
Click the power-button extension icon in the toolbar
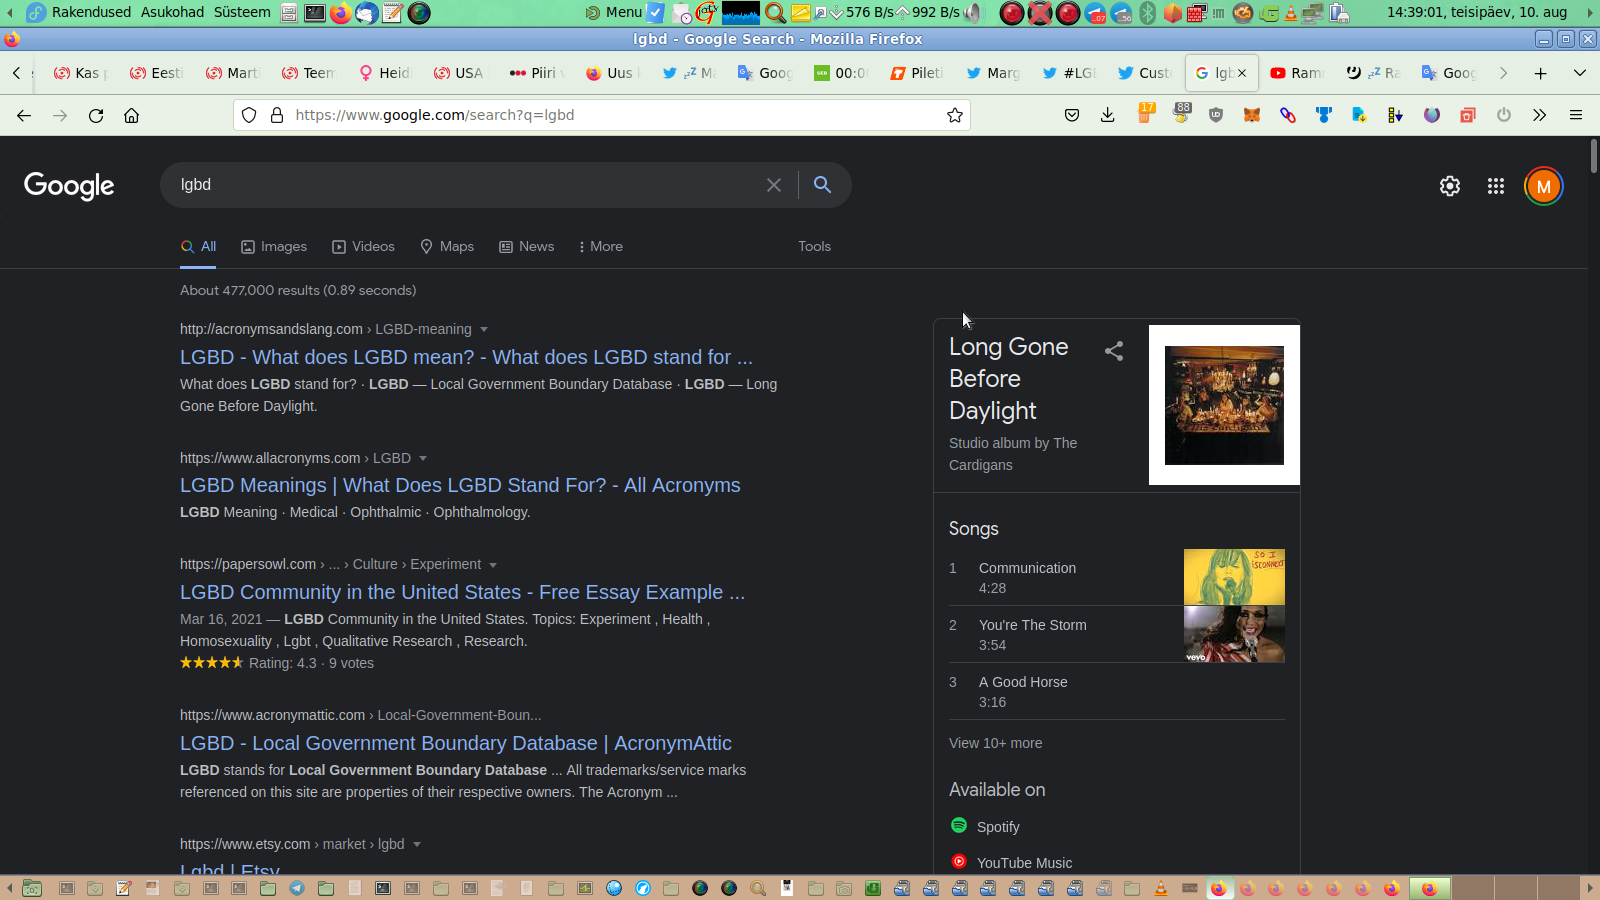[x=1504, y=115]
